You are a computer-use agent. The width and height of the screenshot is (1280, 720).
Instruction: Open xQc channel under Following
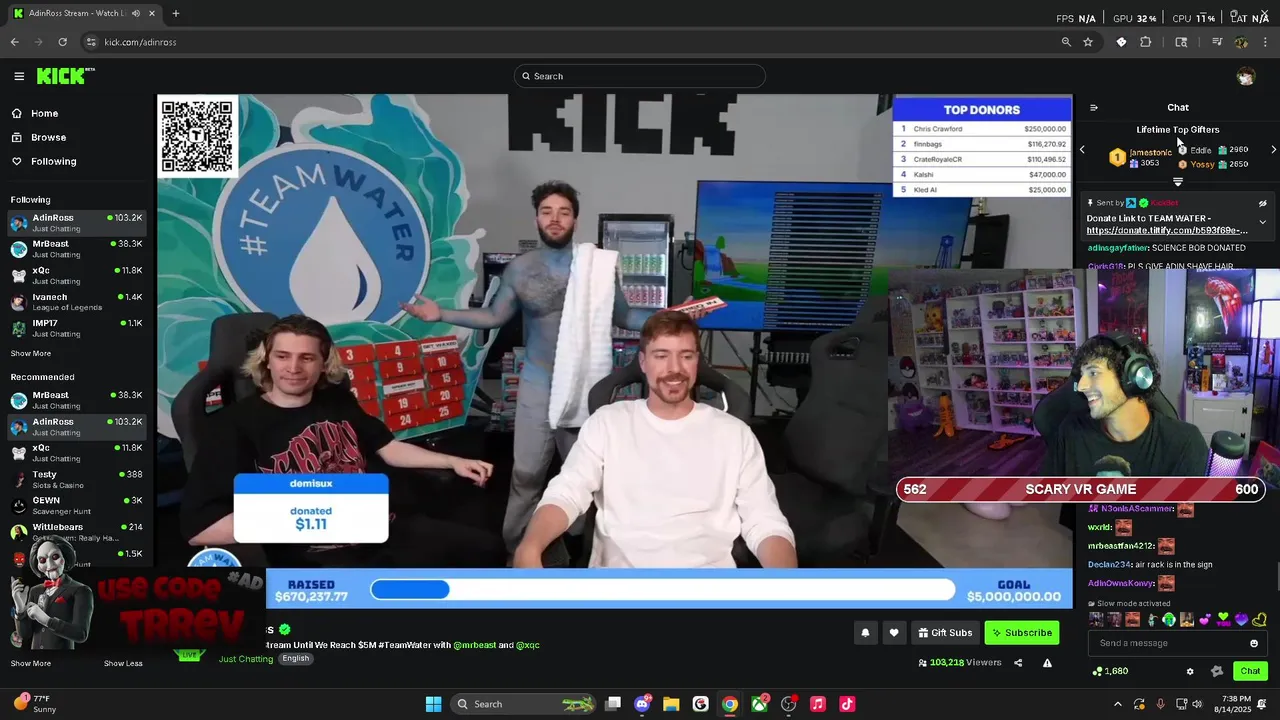[76, 275]
